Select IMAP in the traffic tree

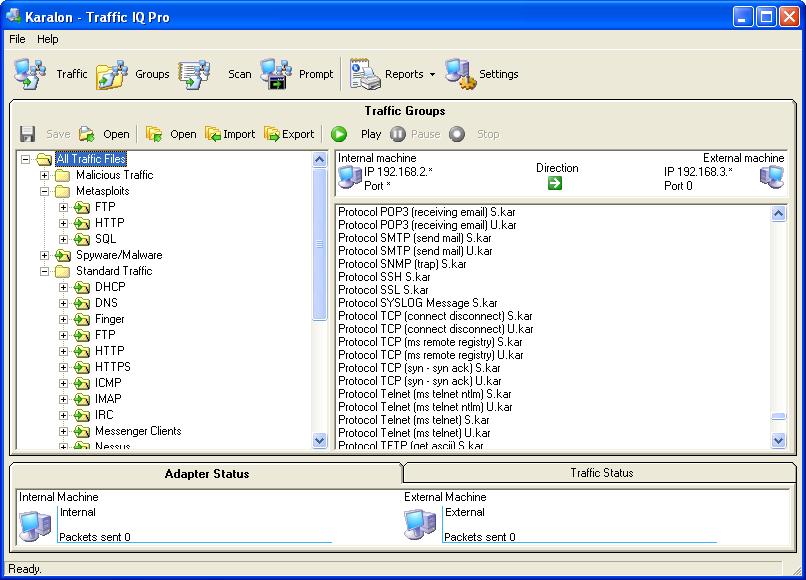coord(108,399)
